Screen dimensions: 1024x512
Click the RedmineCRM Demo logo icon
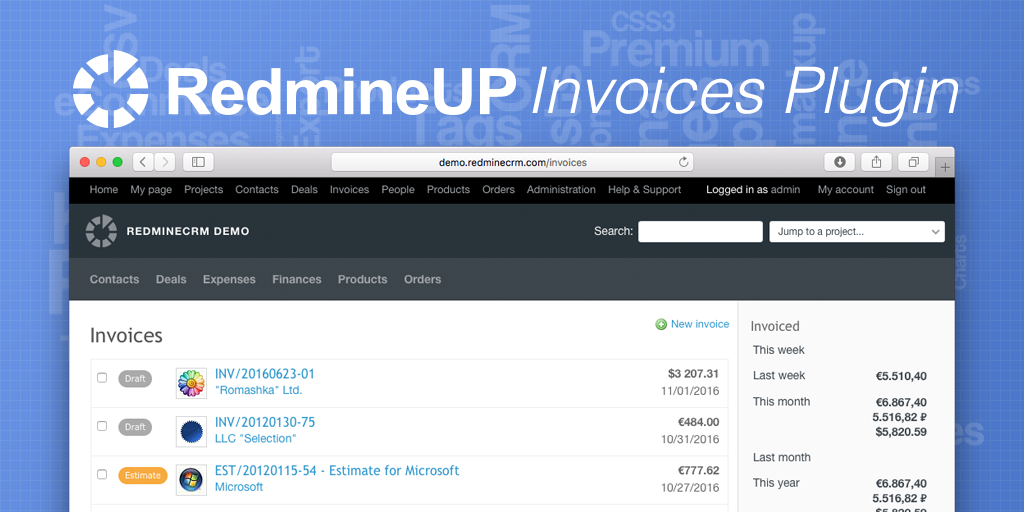click(101, 231)
